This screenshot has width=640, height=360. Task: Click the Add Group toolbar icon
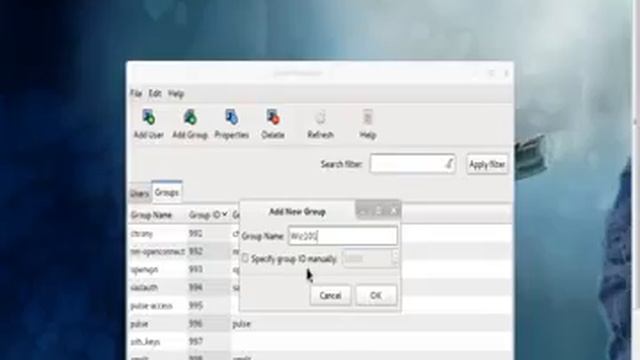pyautogui.click(x=190, y=124)
